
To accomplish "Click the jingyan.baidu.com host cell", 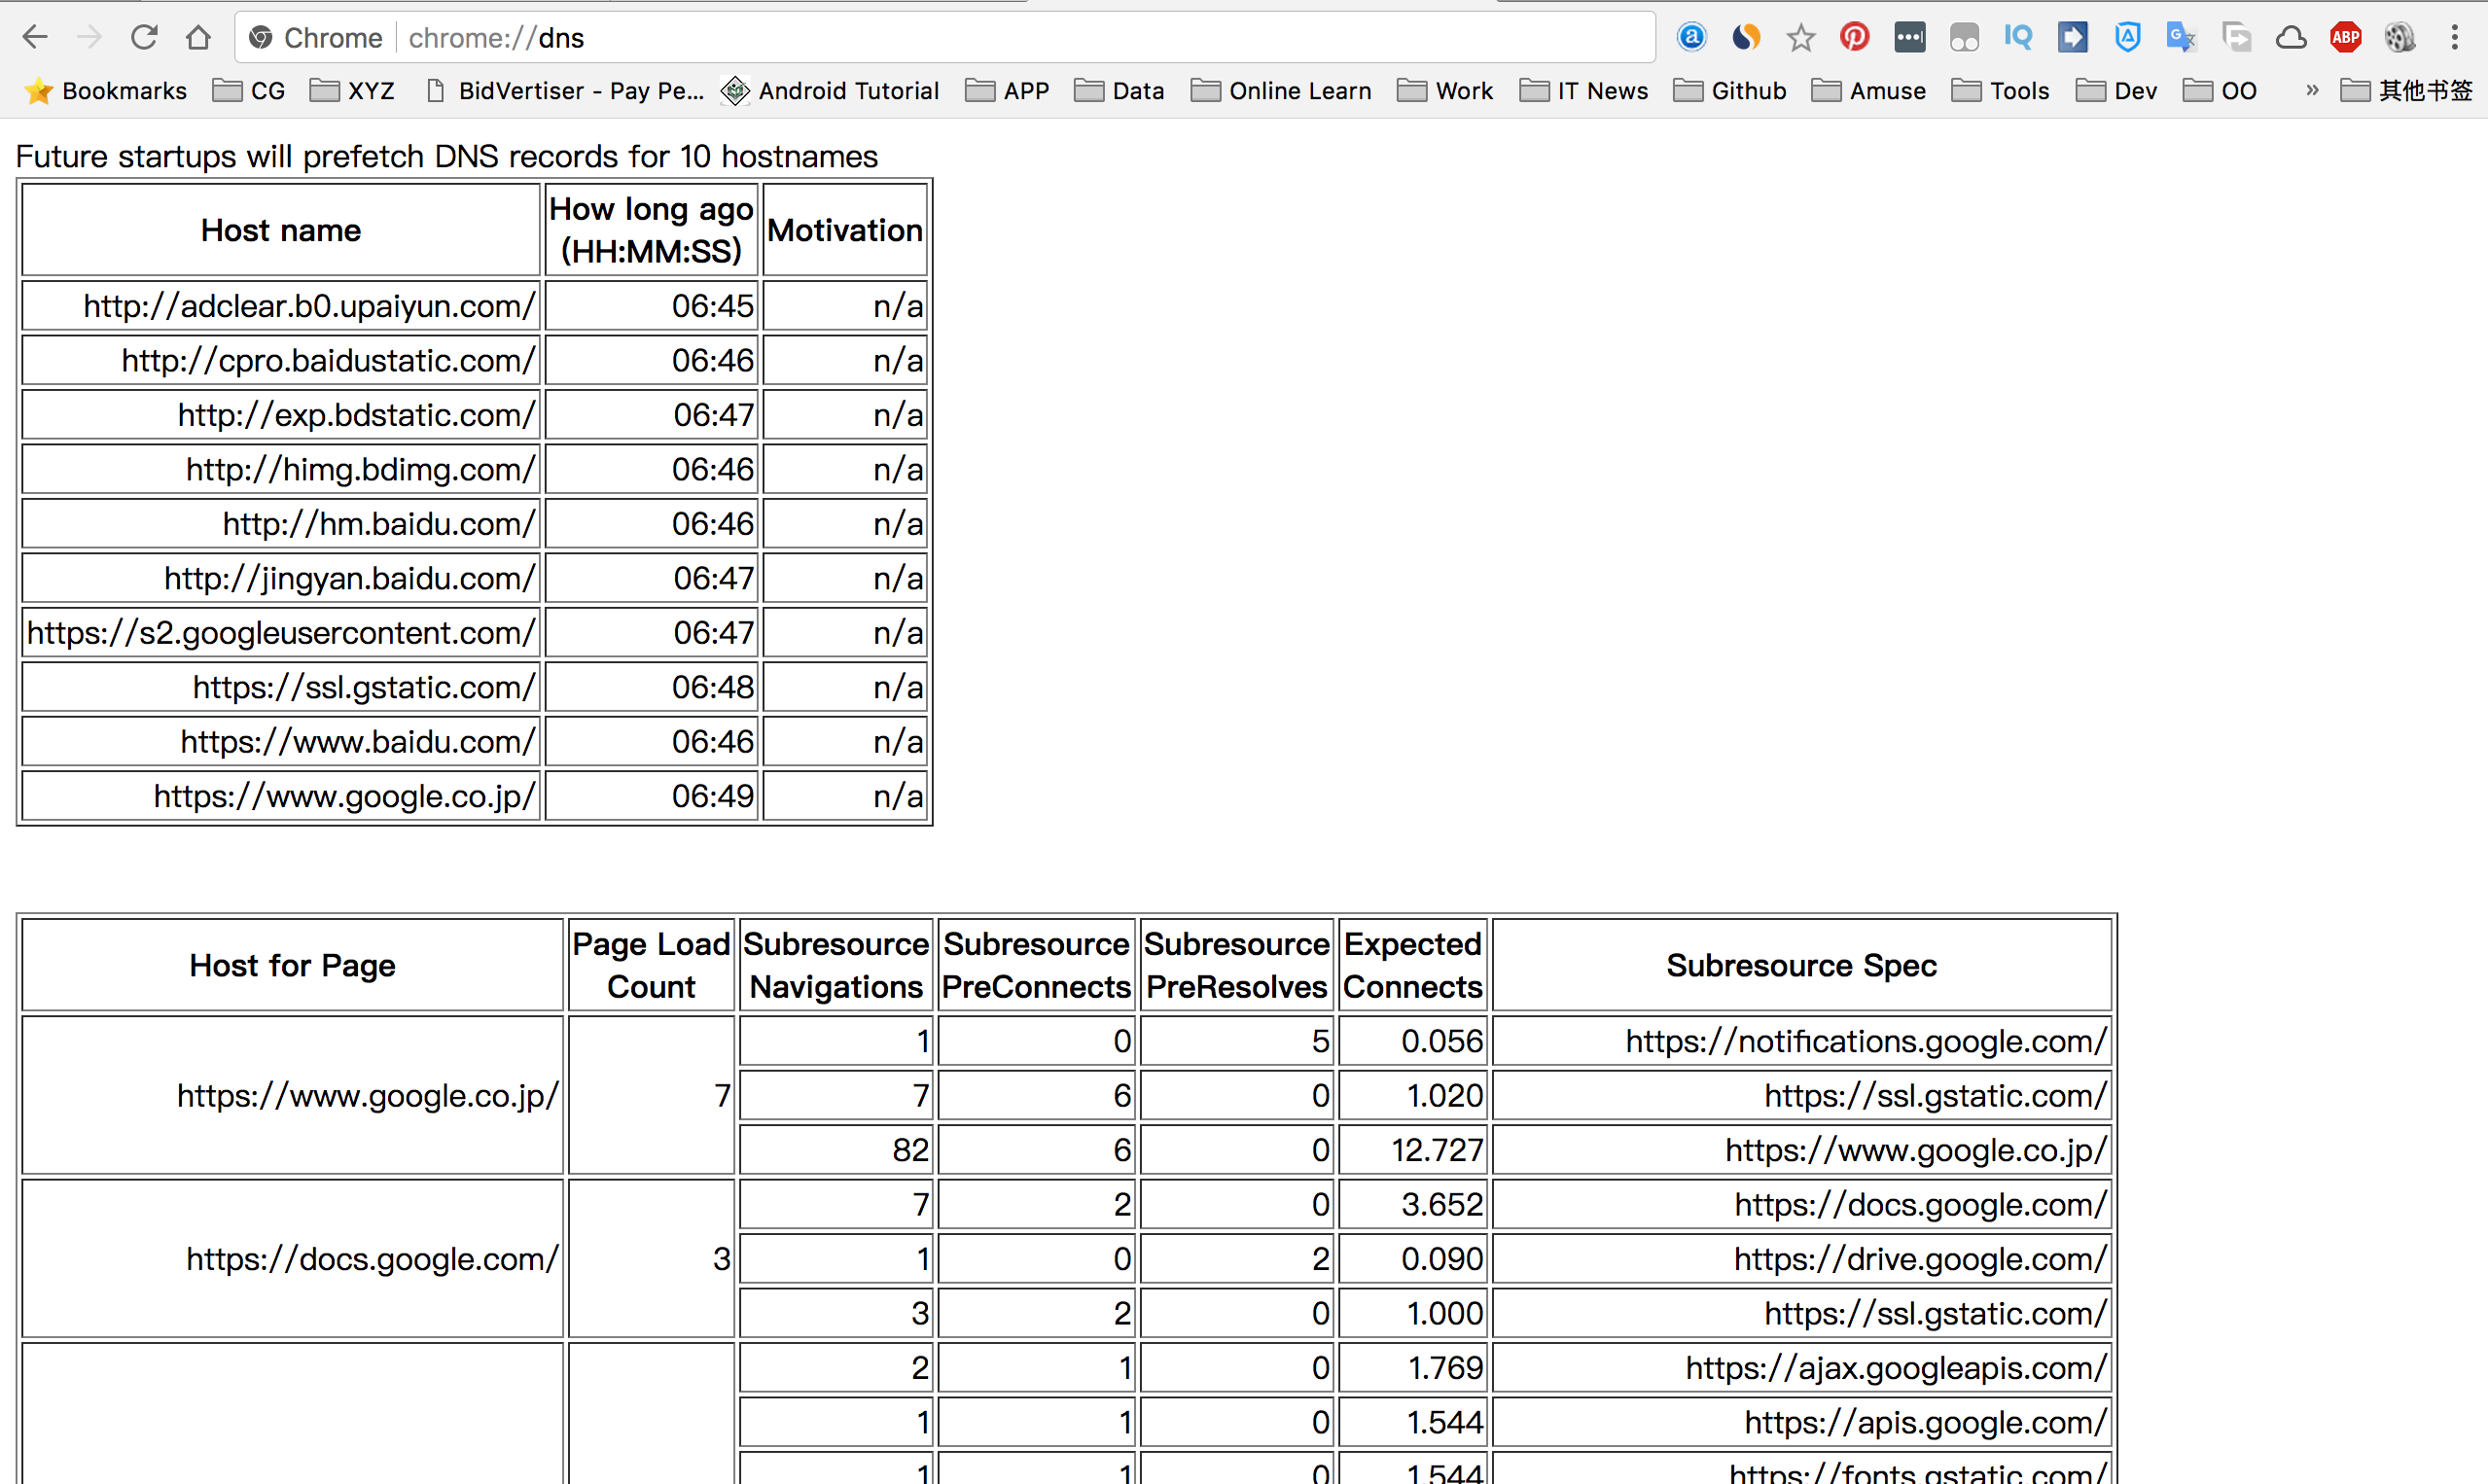I will pyautogui.click(x=281, y=578).
